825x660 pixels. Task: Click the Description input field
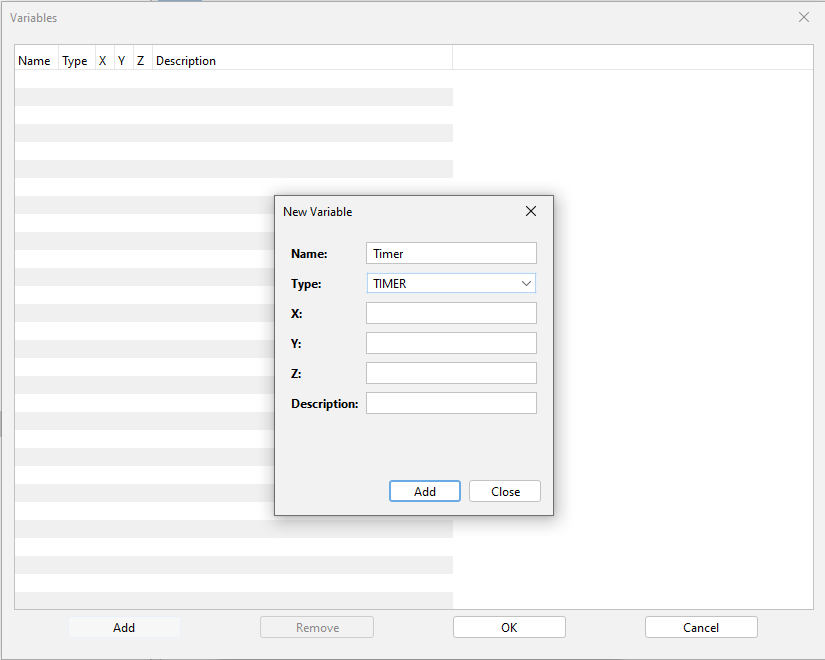coord(451,403)
